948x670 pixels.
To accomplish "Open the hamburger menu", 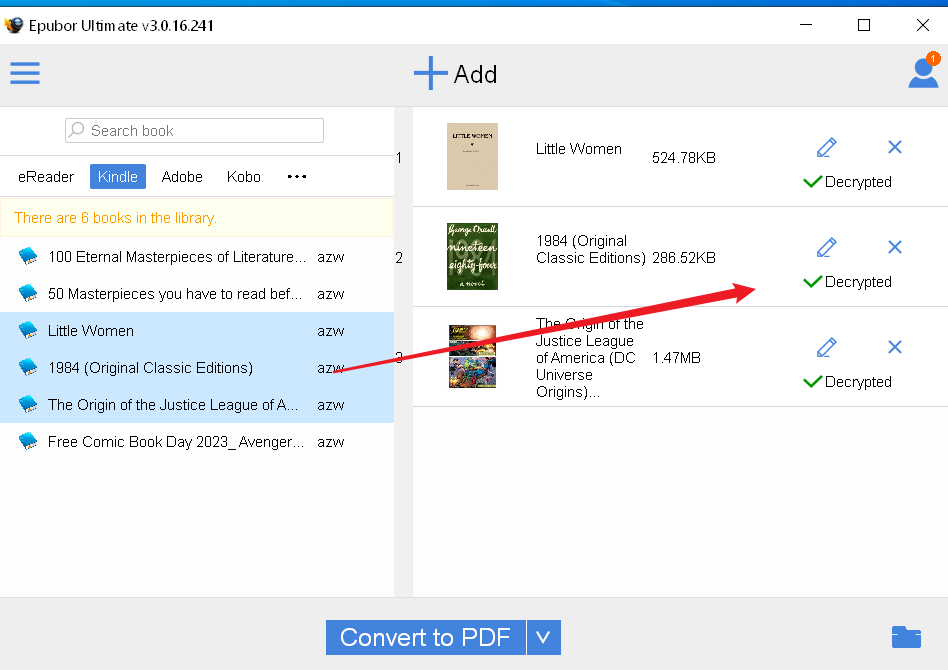I will click(x=25, y=73).
